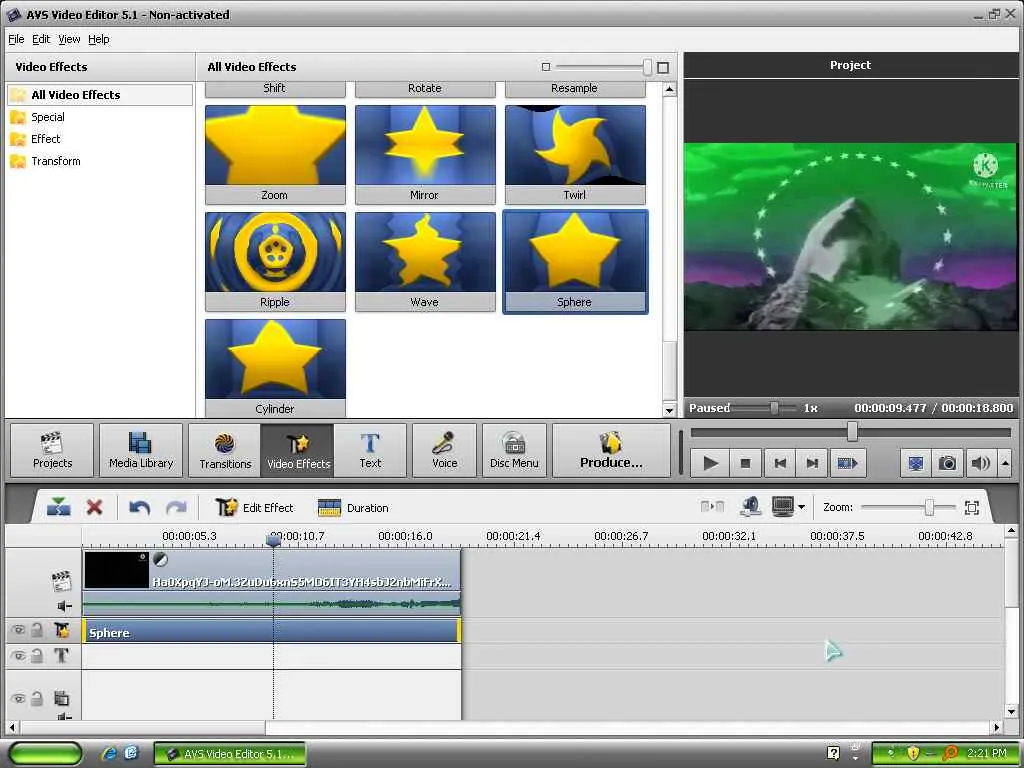Open the Text section

370,450
